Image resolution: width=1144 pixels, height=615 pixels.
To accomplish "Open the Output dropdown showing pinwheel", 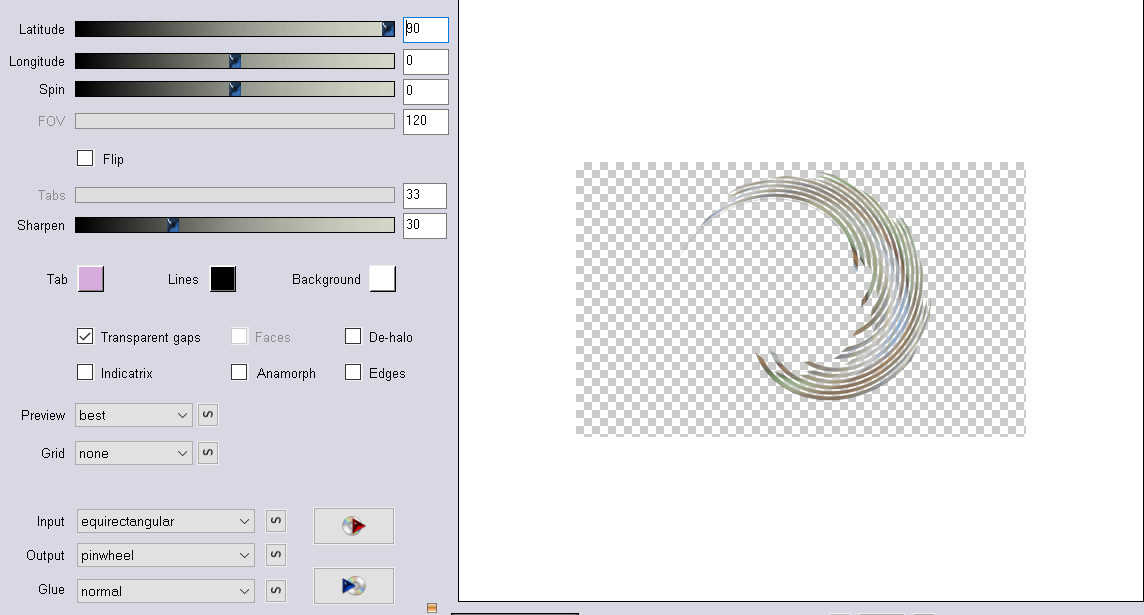I will click(165, 555).
